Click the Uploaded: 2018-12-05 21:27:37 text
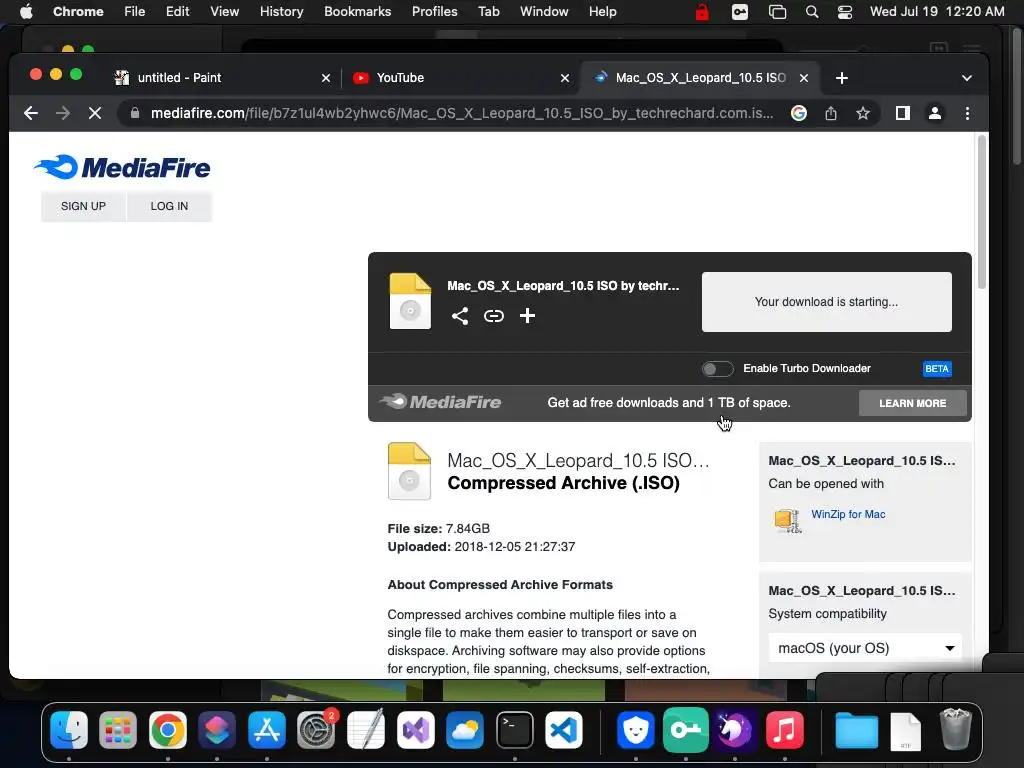The image size is (1024, 768). click(x=481, y=547)
